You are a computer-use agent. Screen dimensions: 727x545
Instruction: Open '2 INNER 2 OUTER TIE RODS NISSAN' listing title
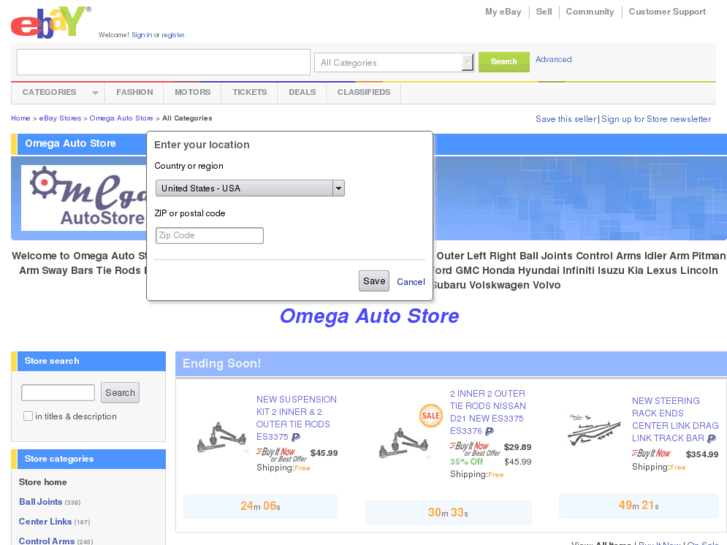click(x=488, y=412)
